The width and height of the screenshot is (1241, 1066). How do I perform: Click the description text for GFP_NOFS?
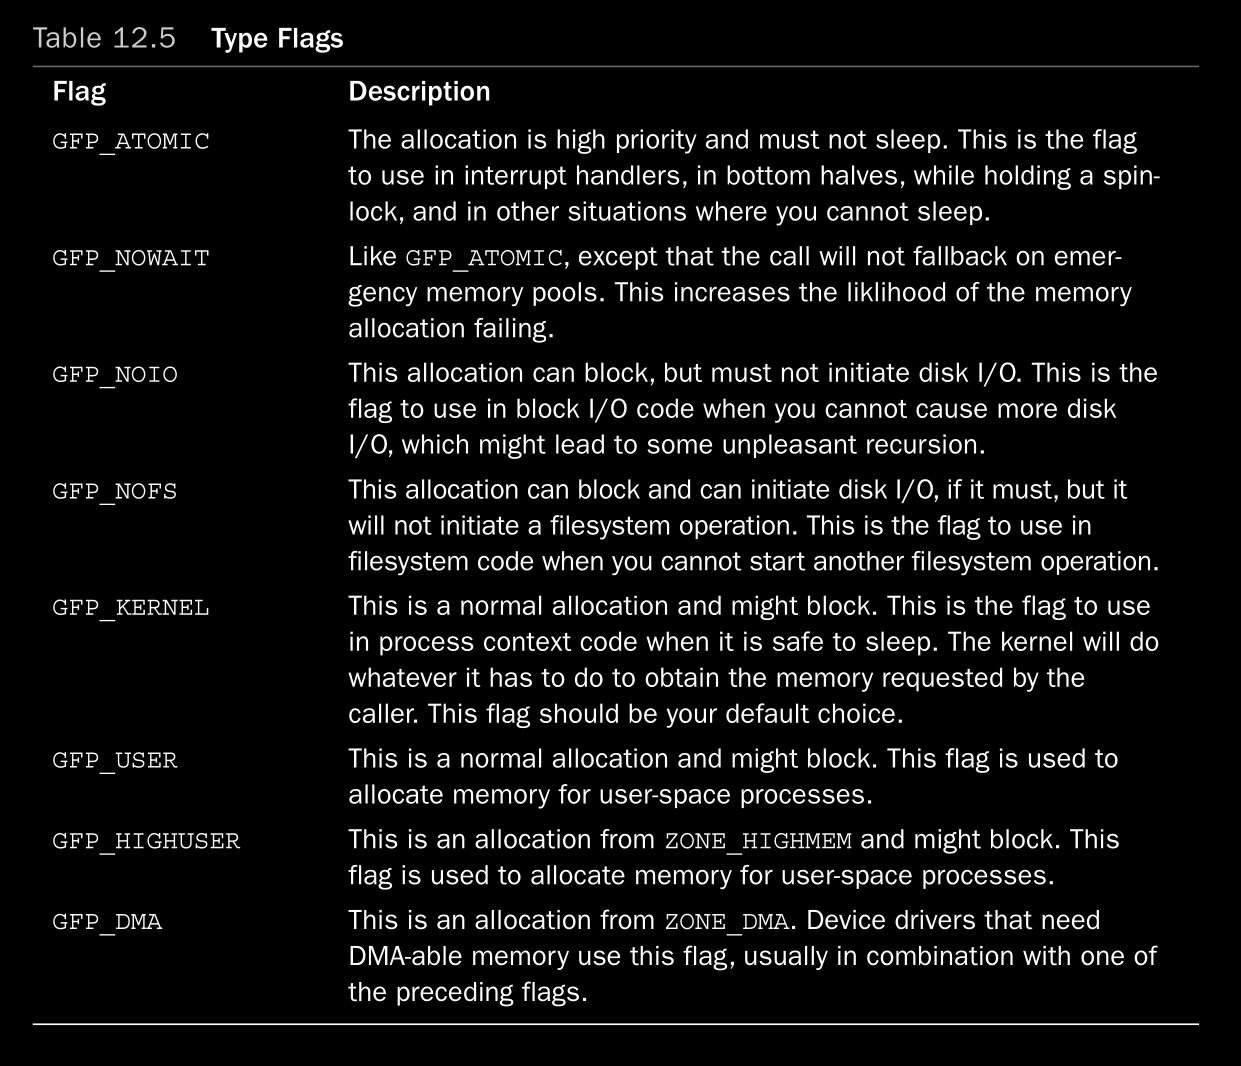click(753, 526)
